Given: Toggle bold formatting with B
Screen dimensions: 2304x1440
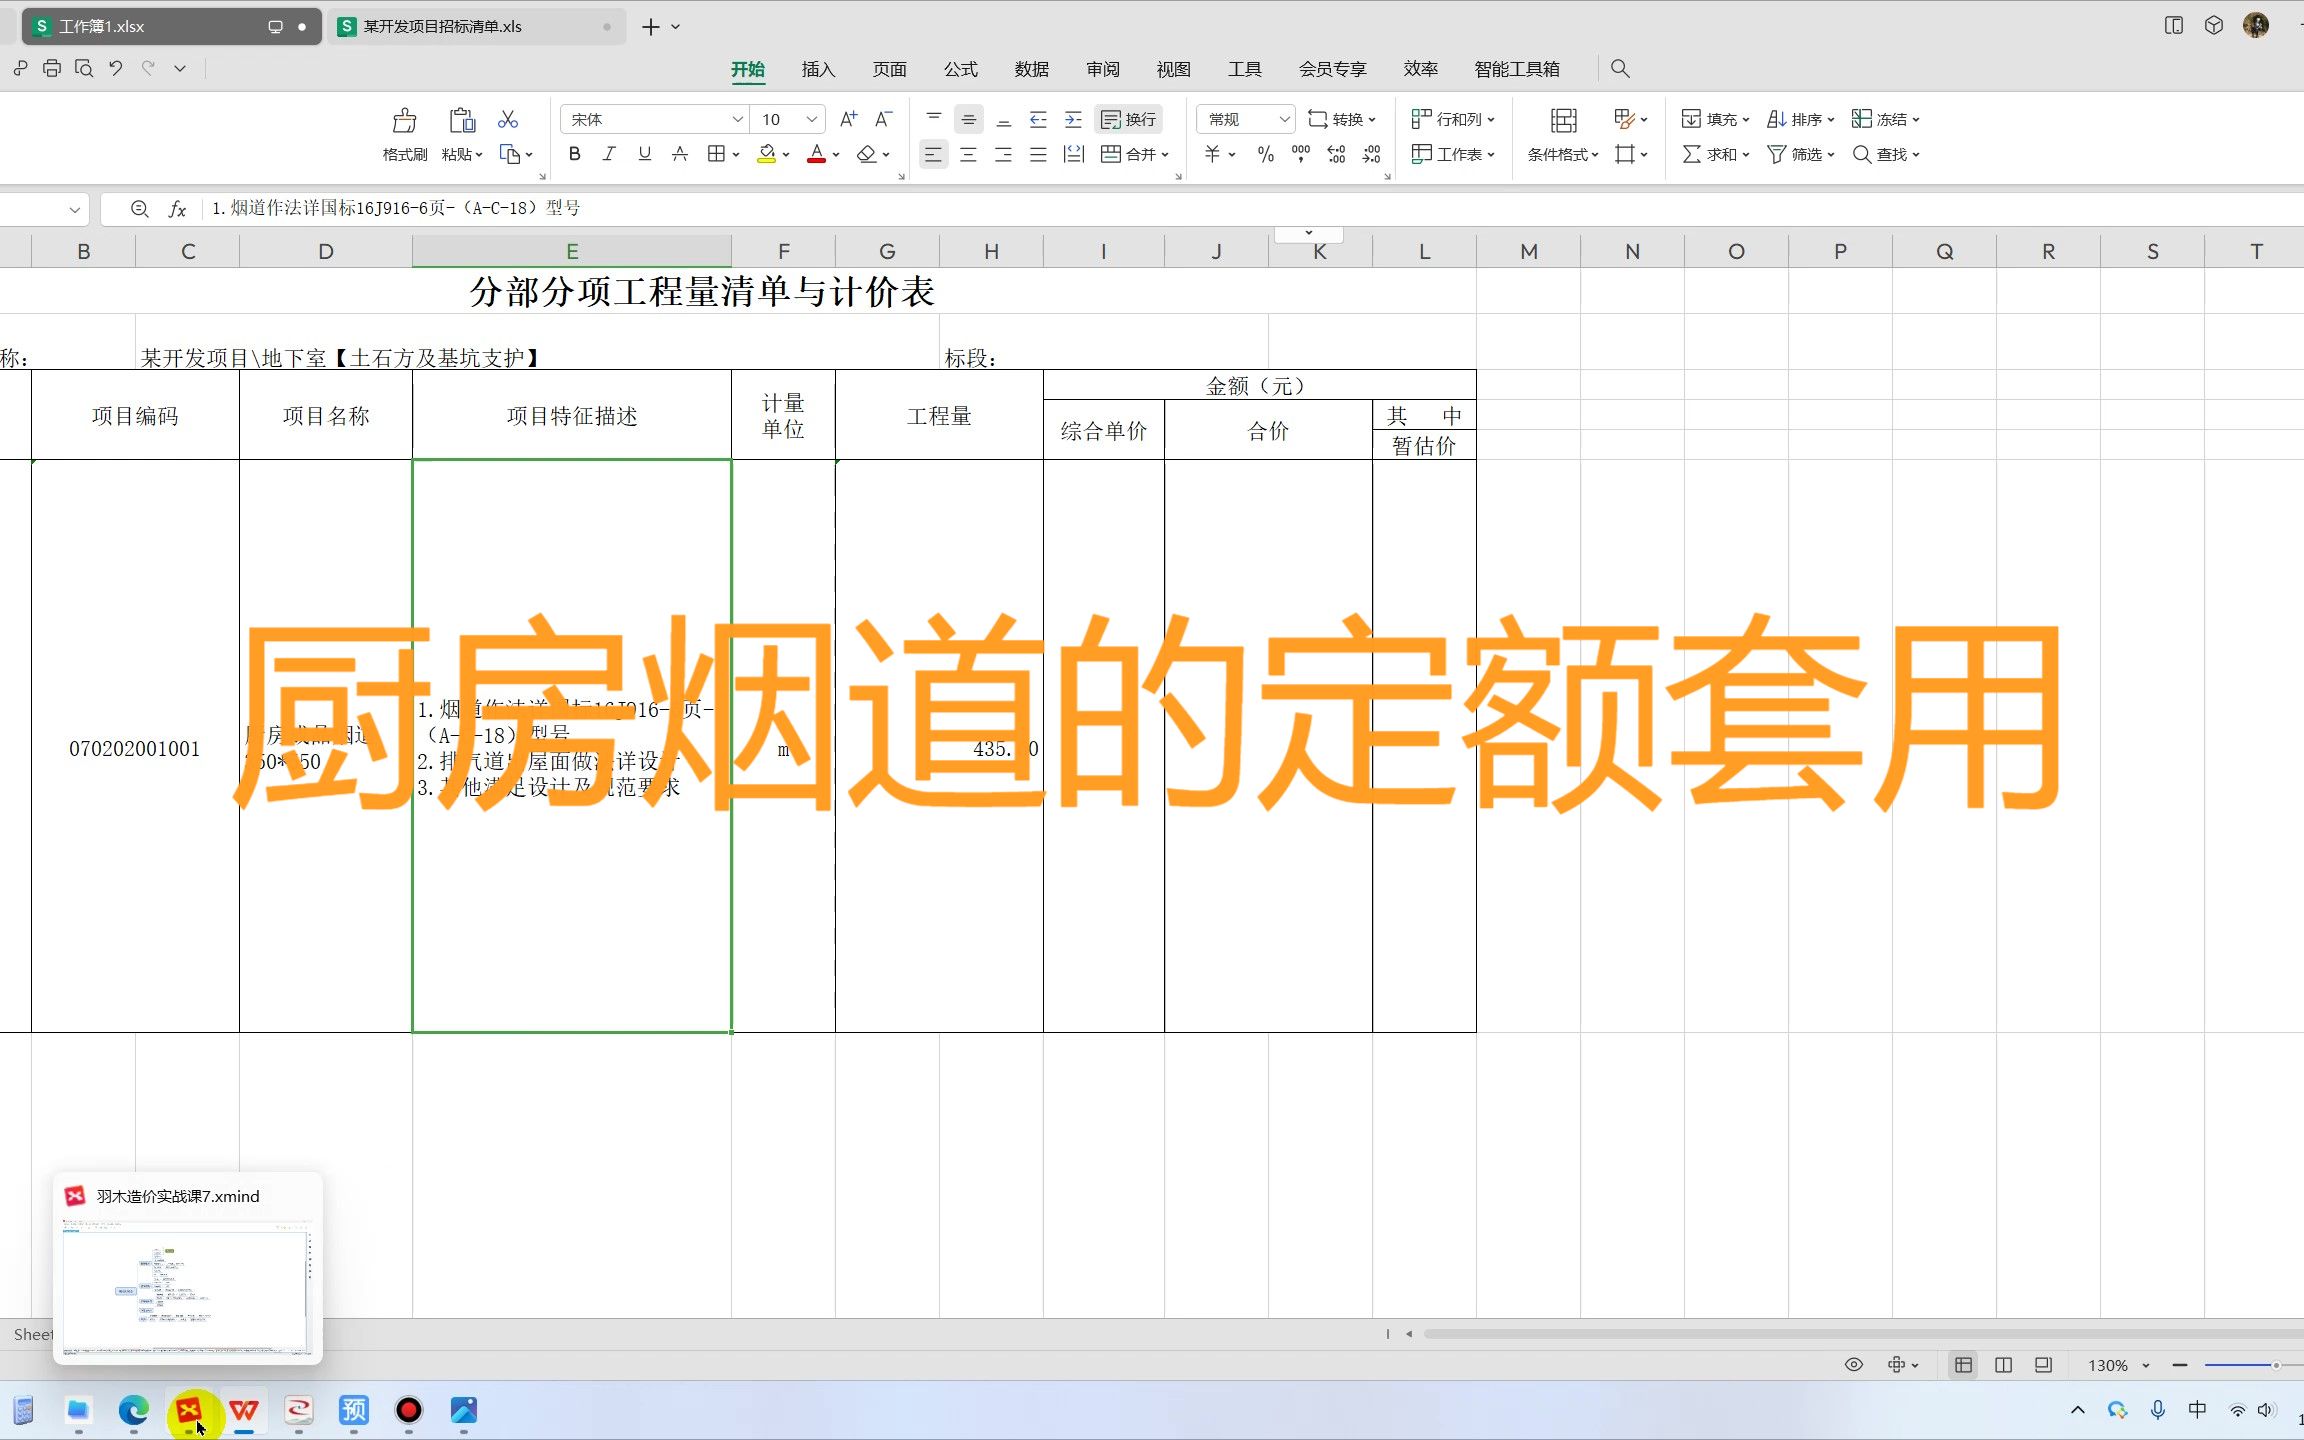Looking at the screenshot, I should (x=574, y=154).
